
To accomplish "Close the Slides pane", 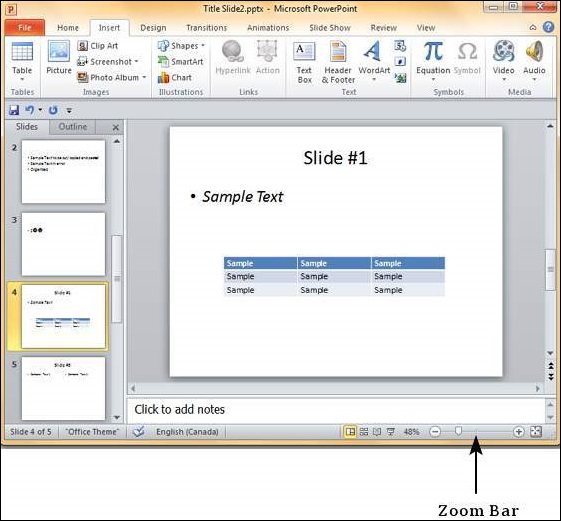I will [x=116, y=127].
